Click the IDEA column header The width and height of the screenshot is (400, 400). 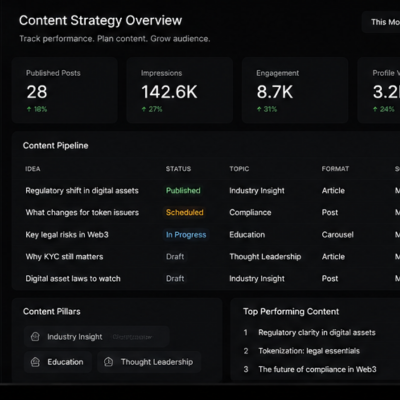[x=33, y=169]
